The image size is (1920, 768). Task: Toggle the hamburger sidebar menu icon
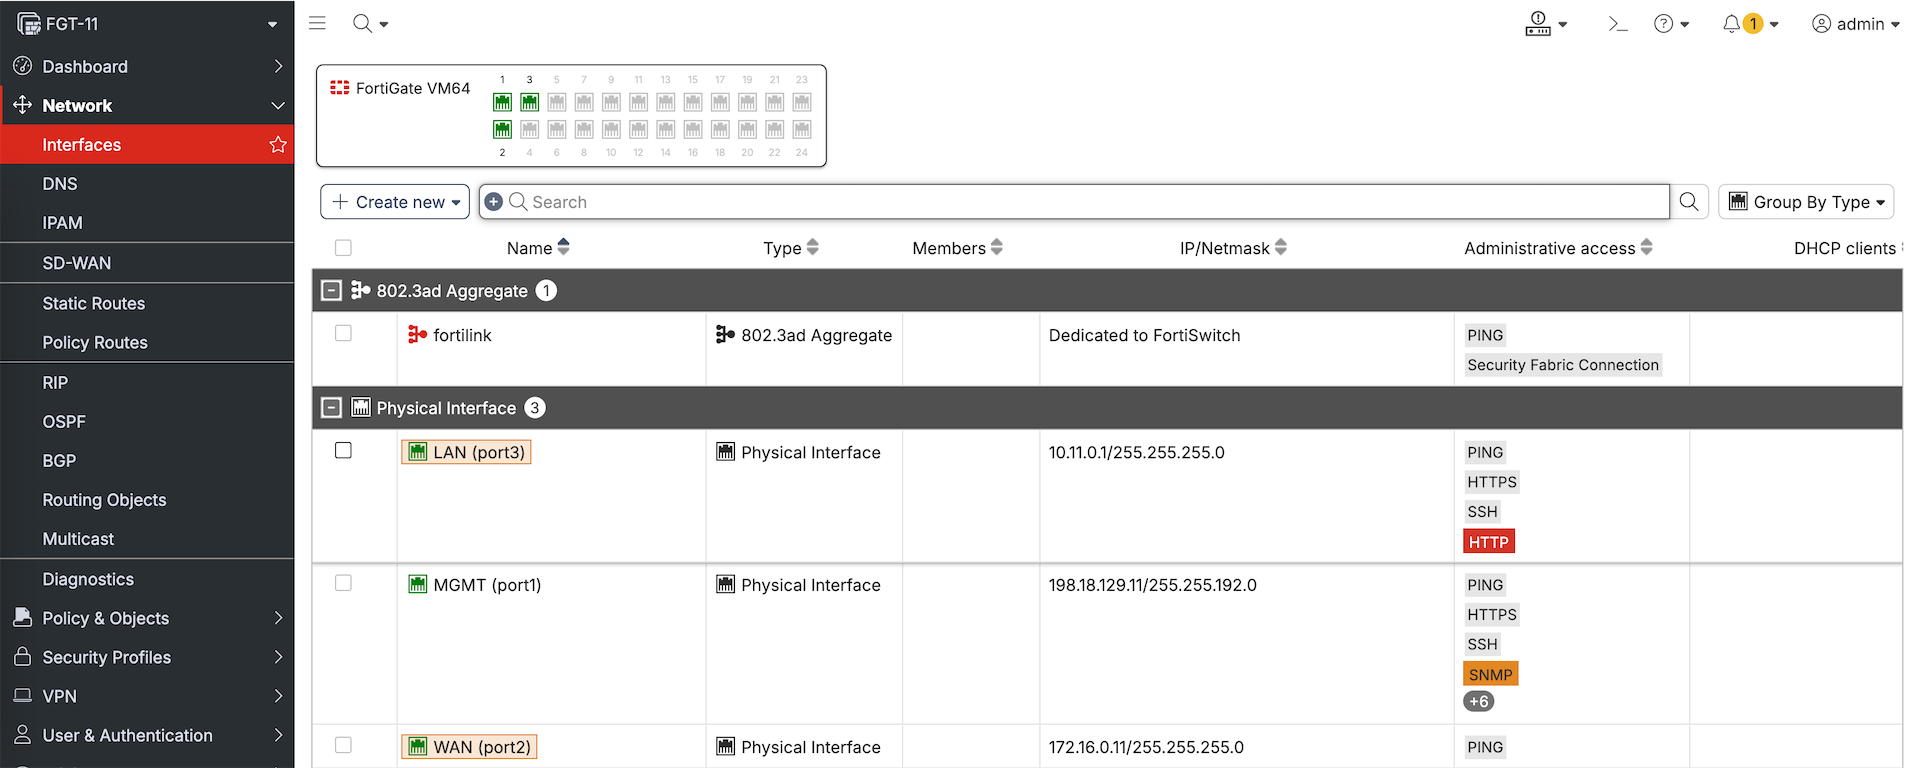click(x=317, y=23)
